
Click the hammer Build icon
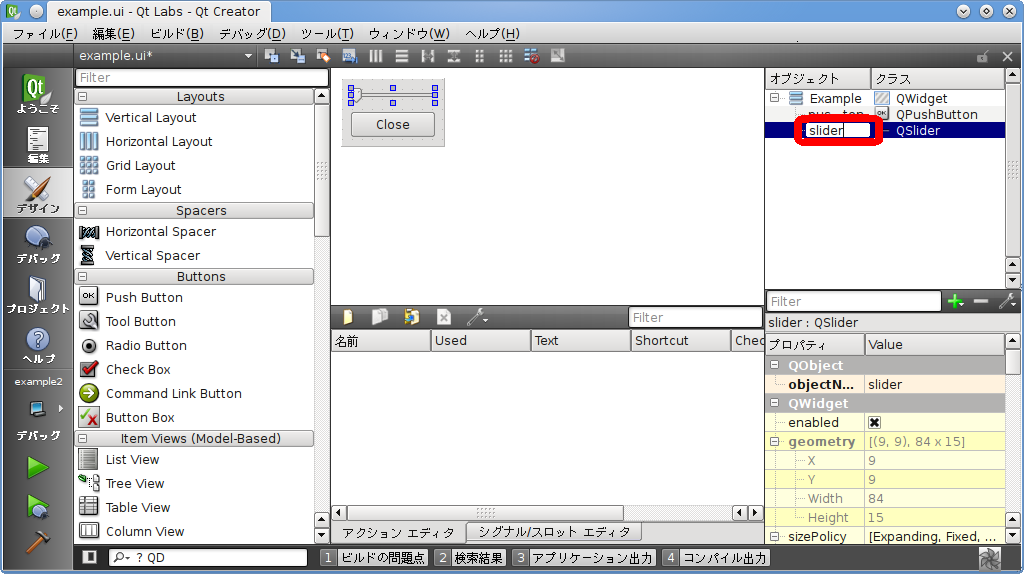(x=37, y=541)
